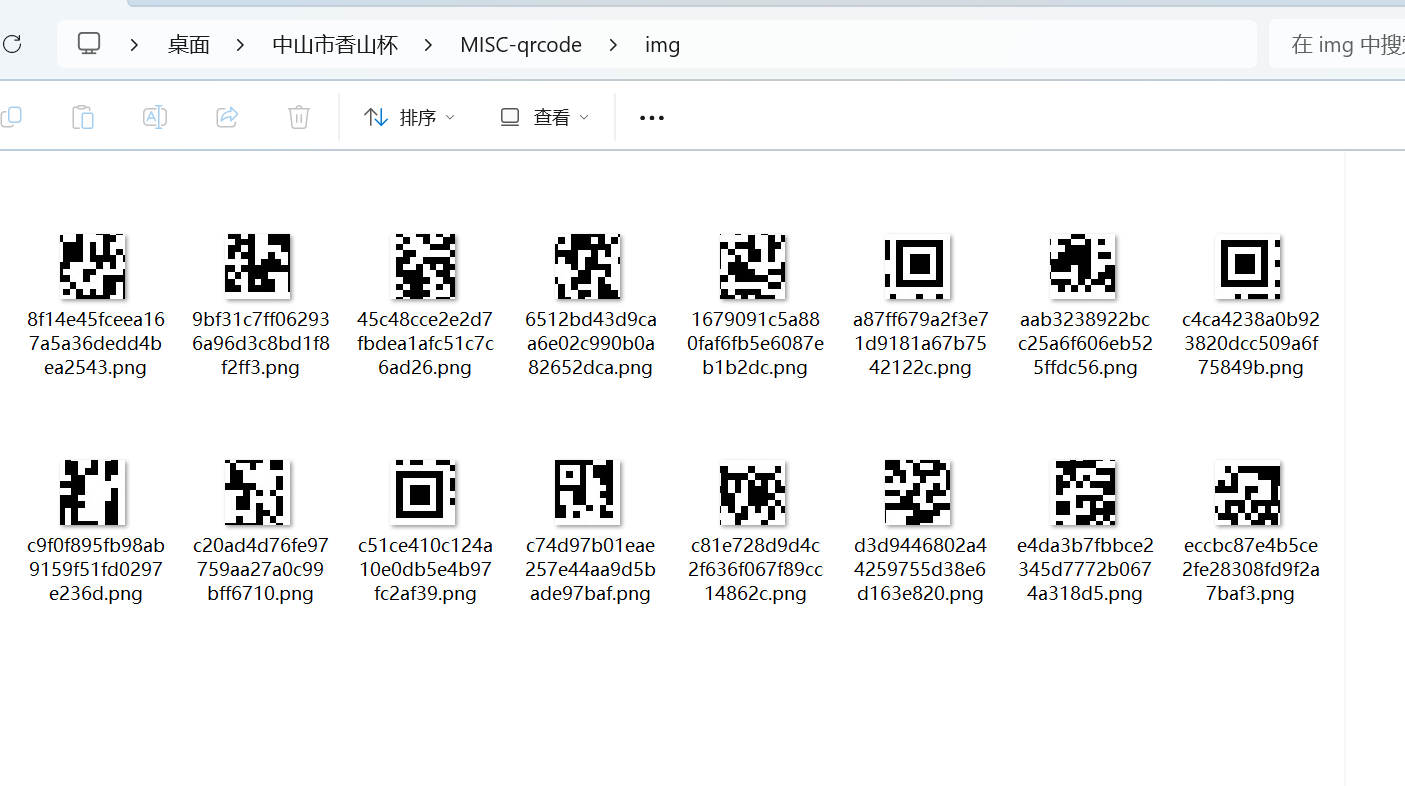Open the 排序 sort dropdown

pyautogui.click(x=410, y=117)
